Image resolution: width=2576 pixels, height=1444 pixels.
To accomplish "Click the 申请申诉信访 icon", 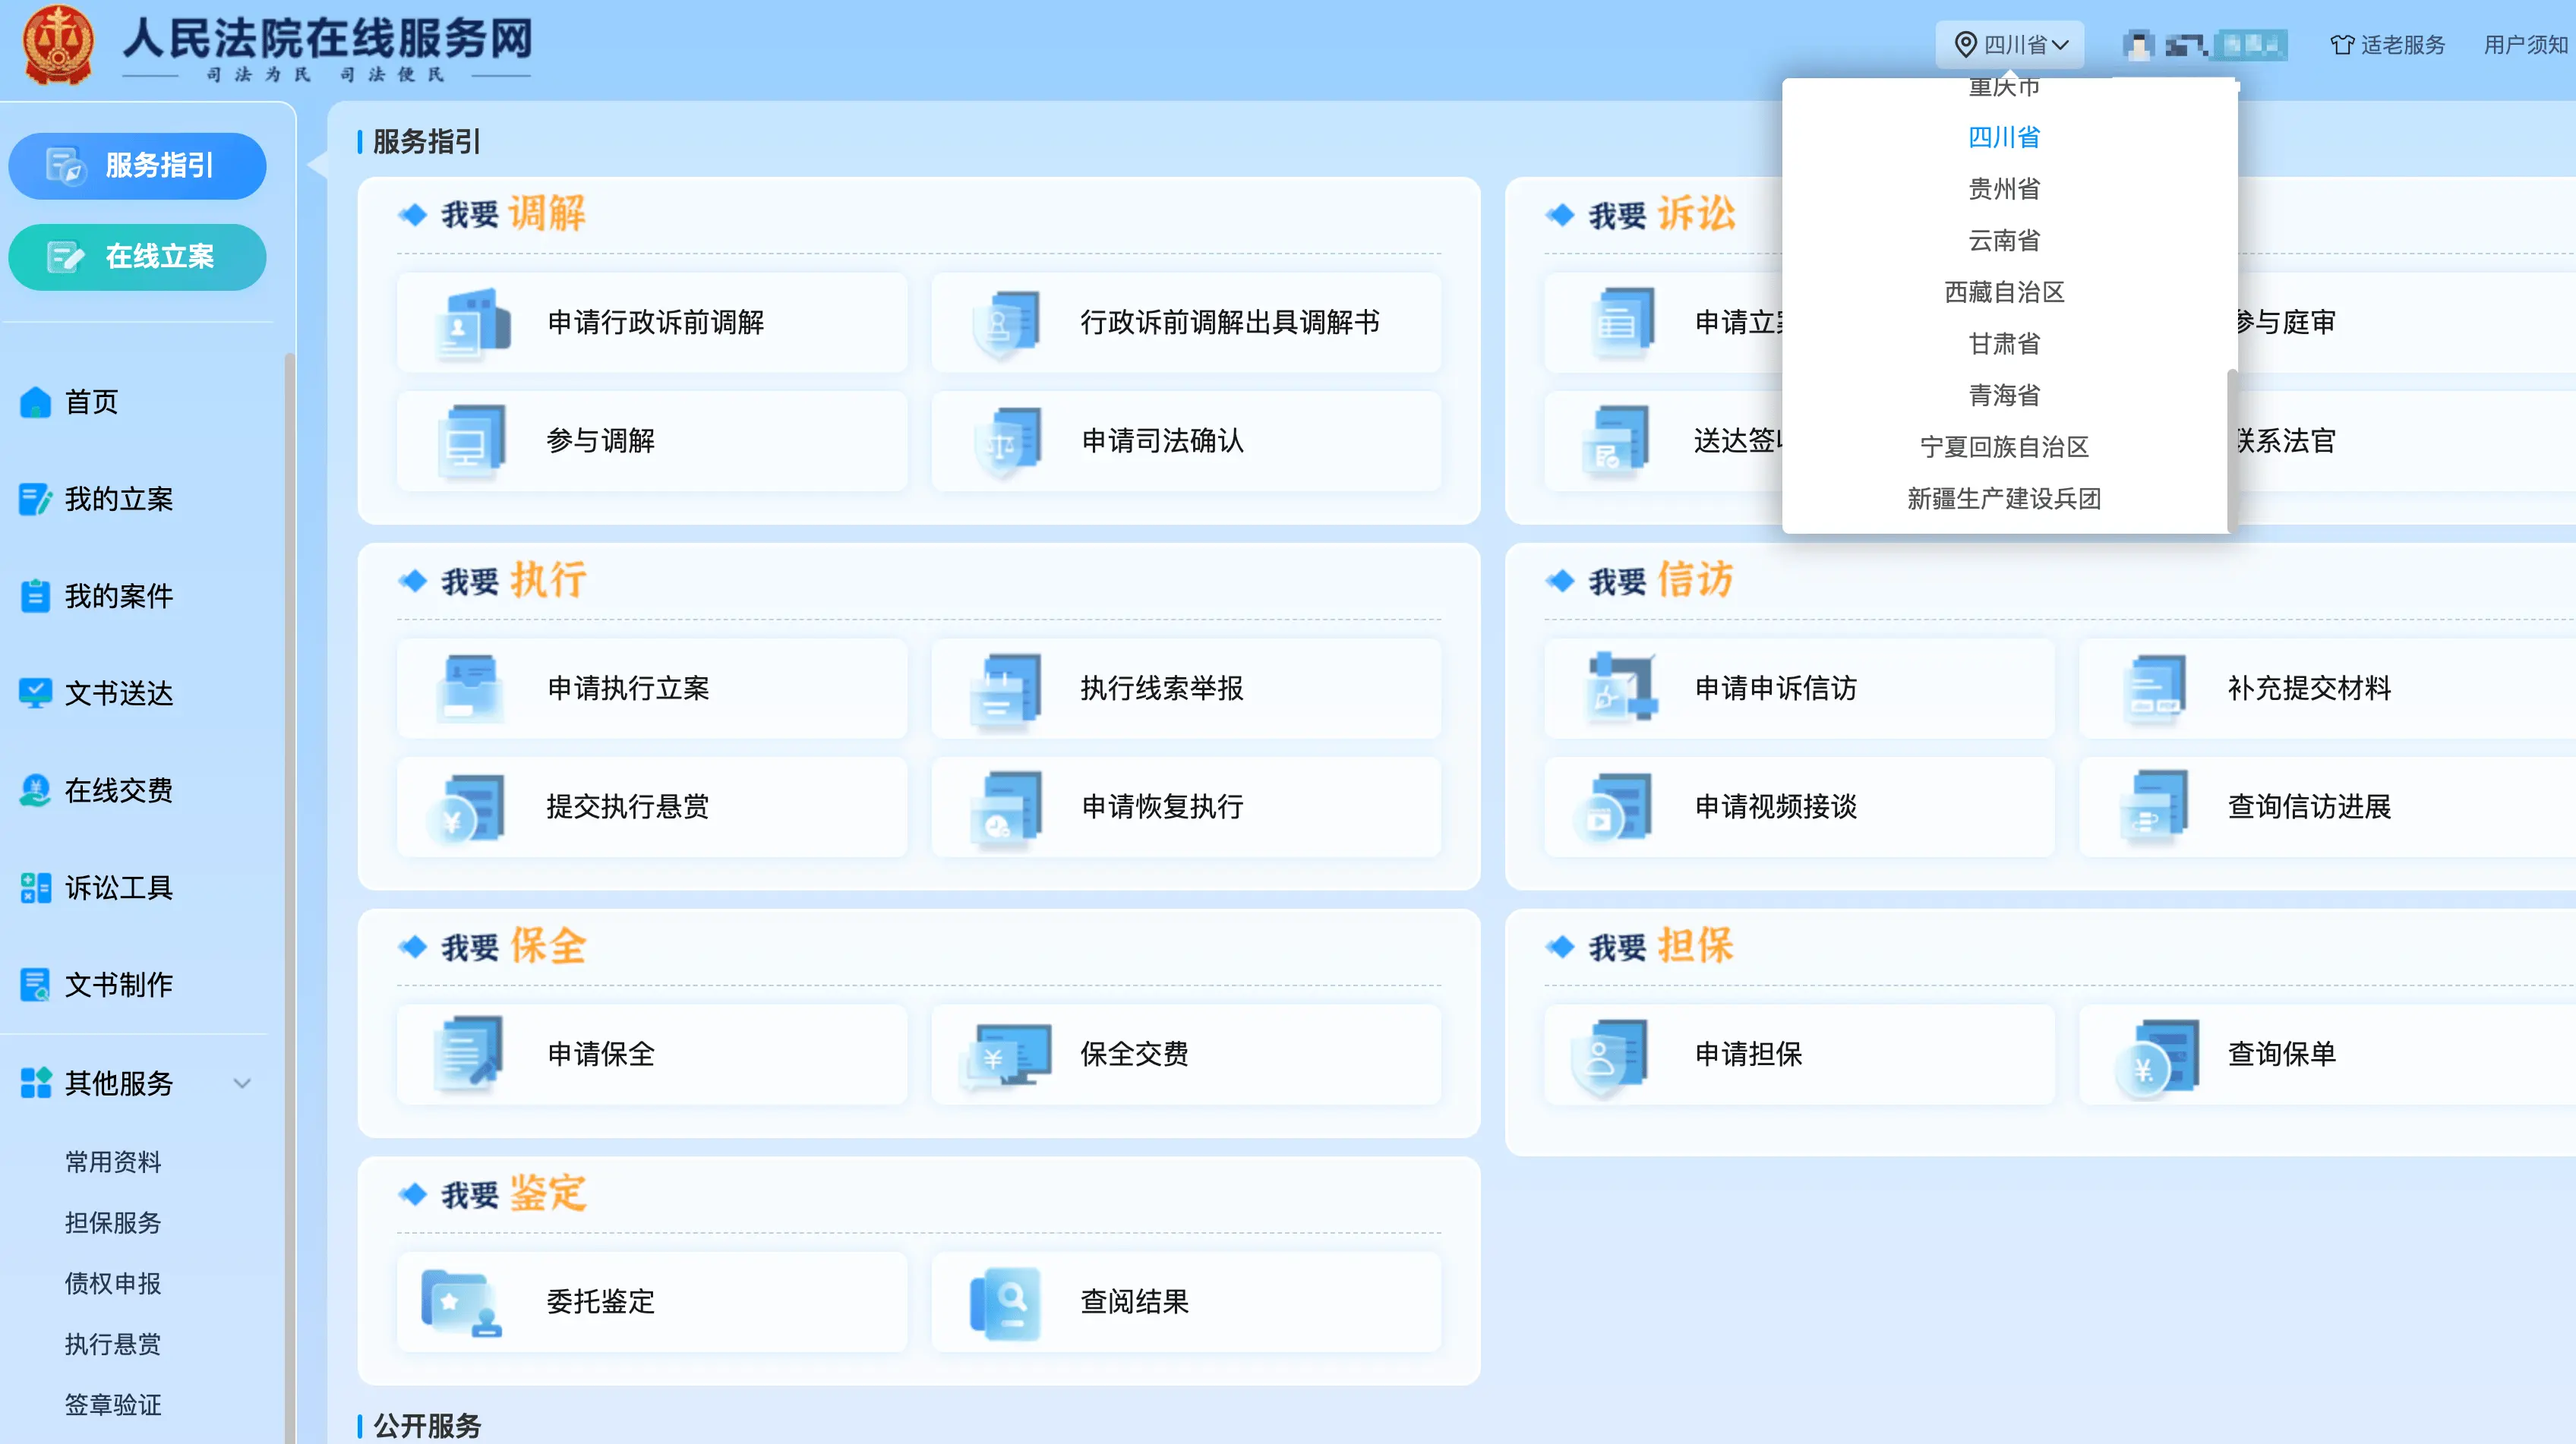I will (1621, 689).
